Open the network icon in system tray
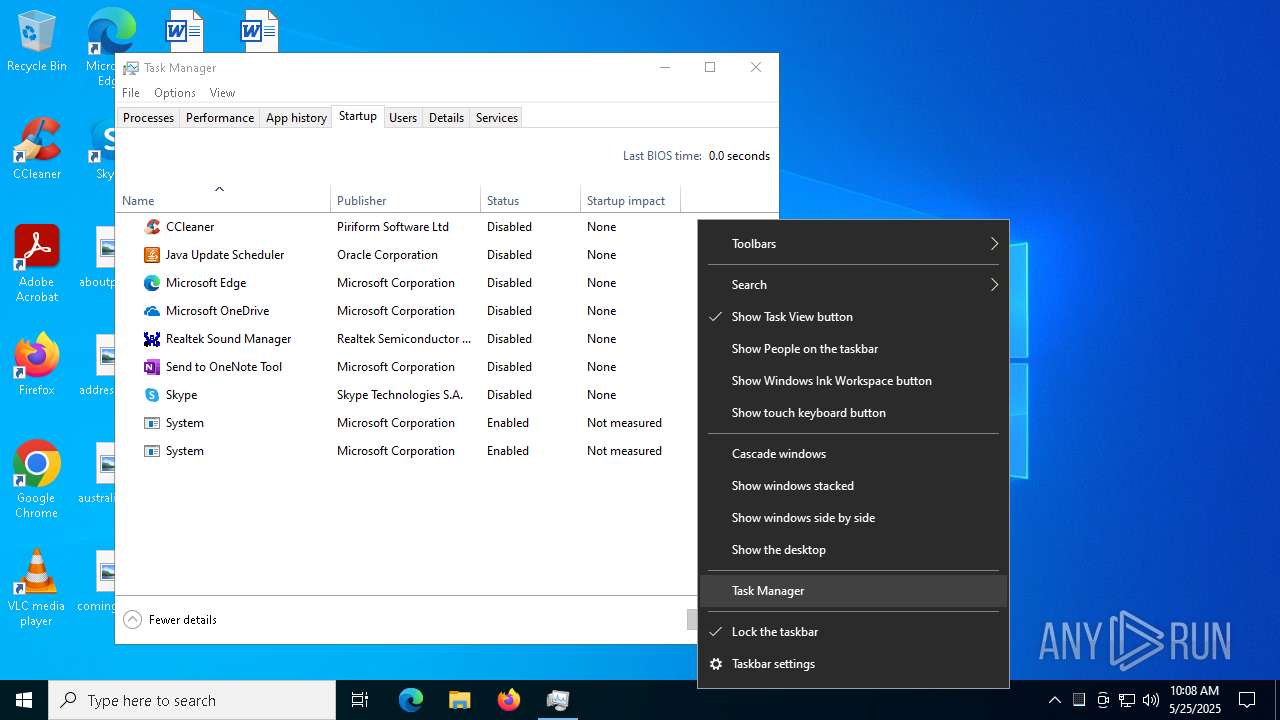 click(x=1127, y=700)
